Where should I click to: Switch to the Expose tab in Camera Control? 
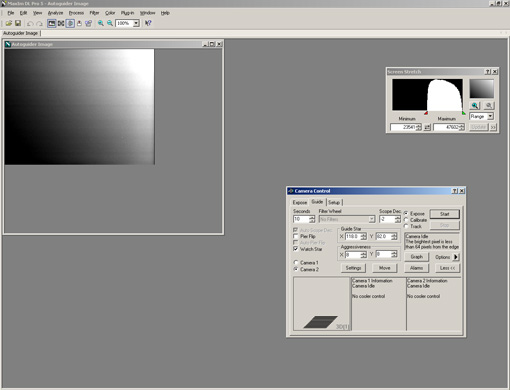point(300,202)
